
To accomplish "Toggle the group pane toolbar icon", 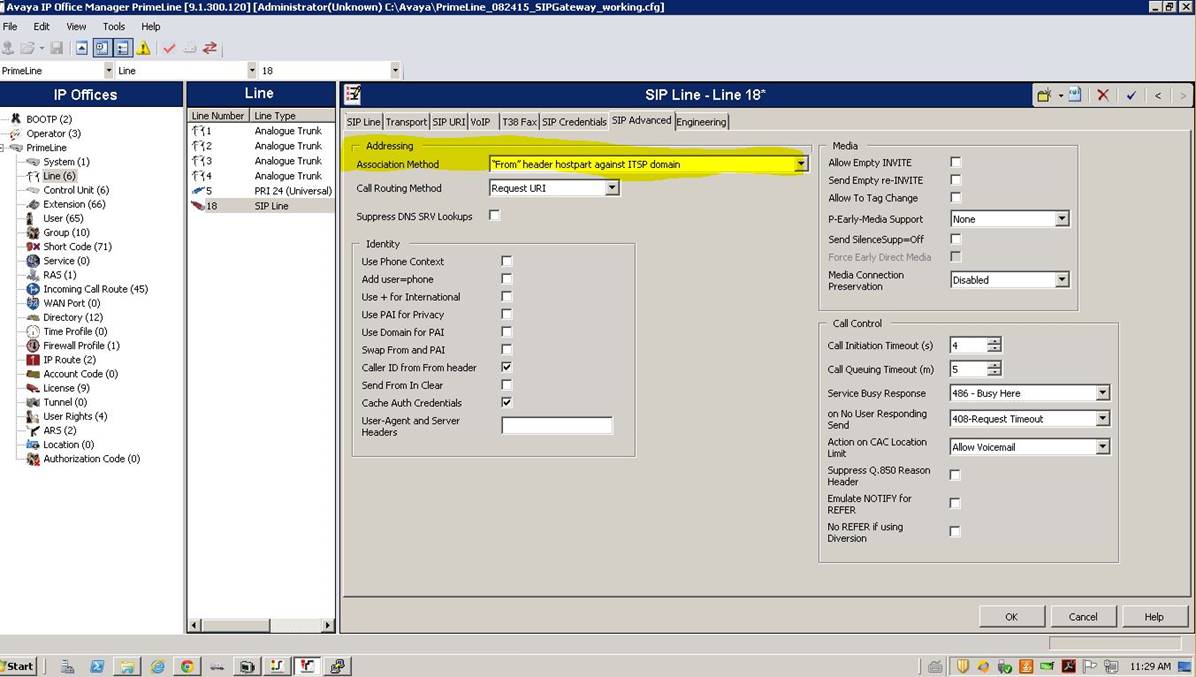I will tap(123, 48).
